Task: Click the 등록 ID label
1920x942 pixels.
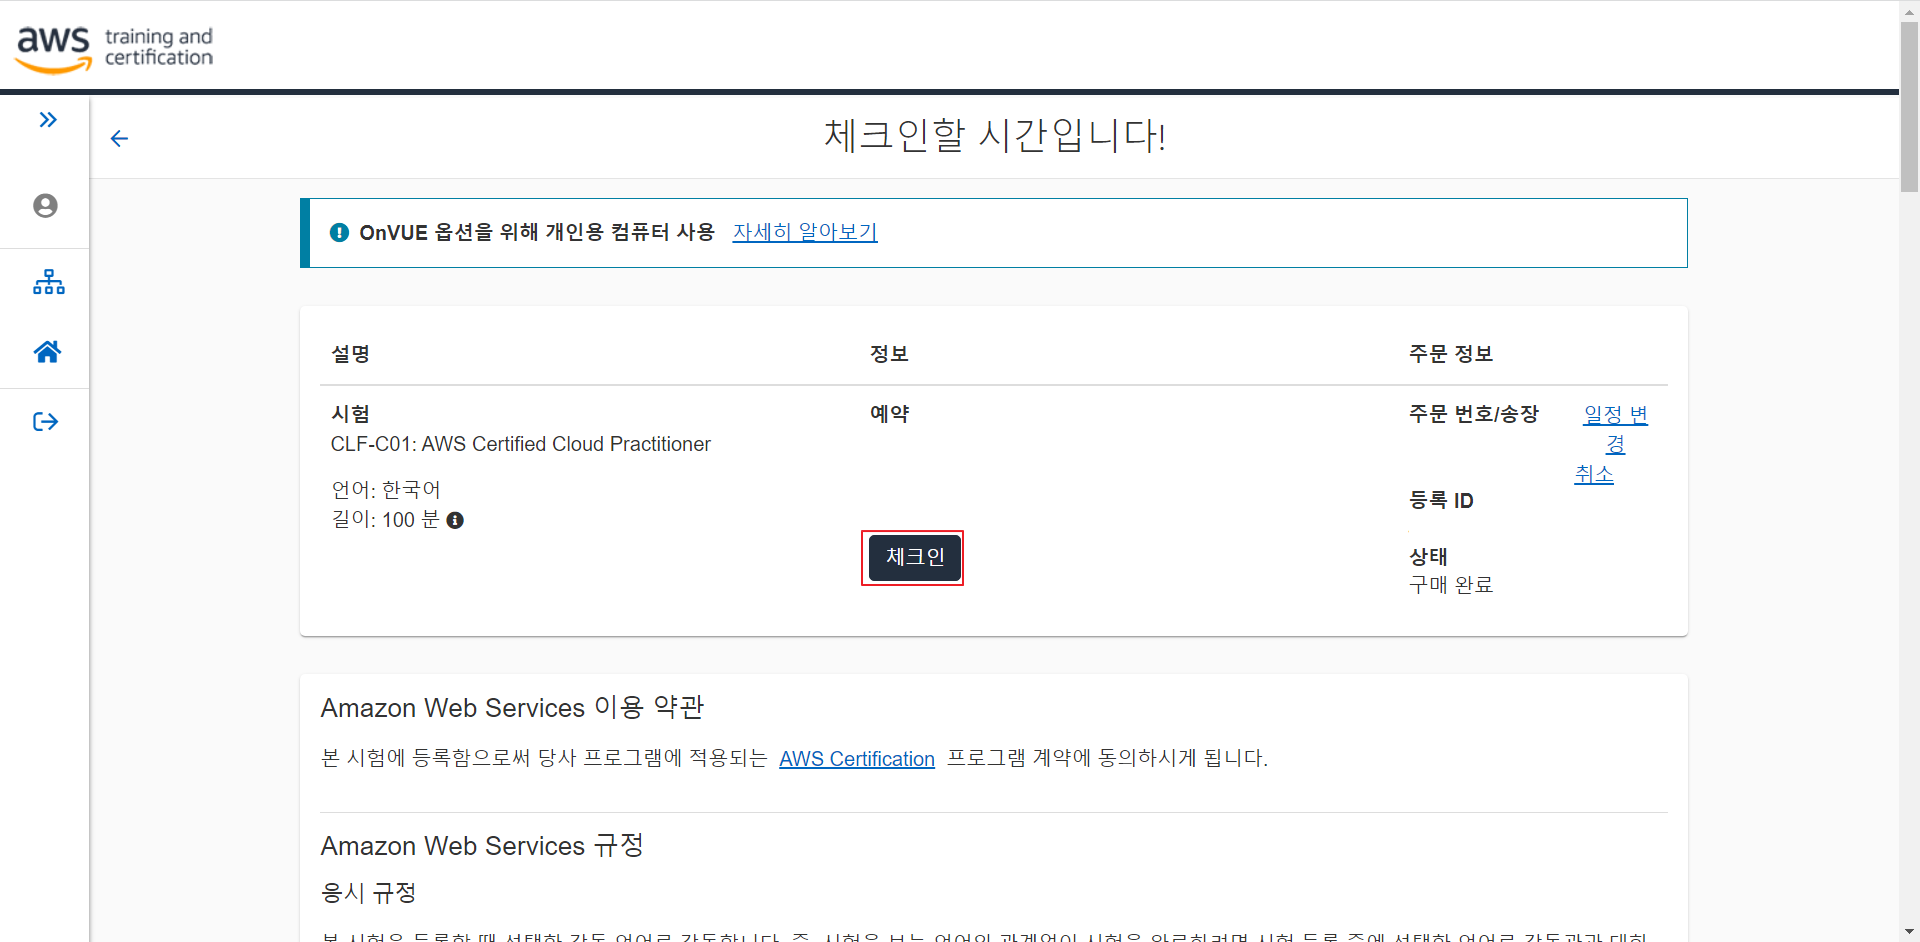Action: point(1441,500)
